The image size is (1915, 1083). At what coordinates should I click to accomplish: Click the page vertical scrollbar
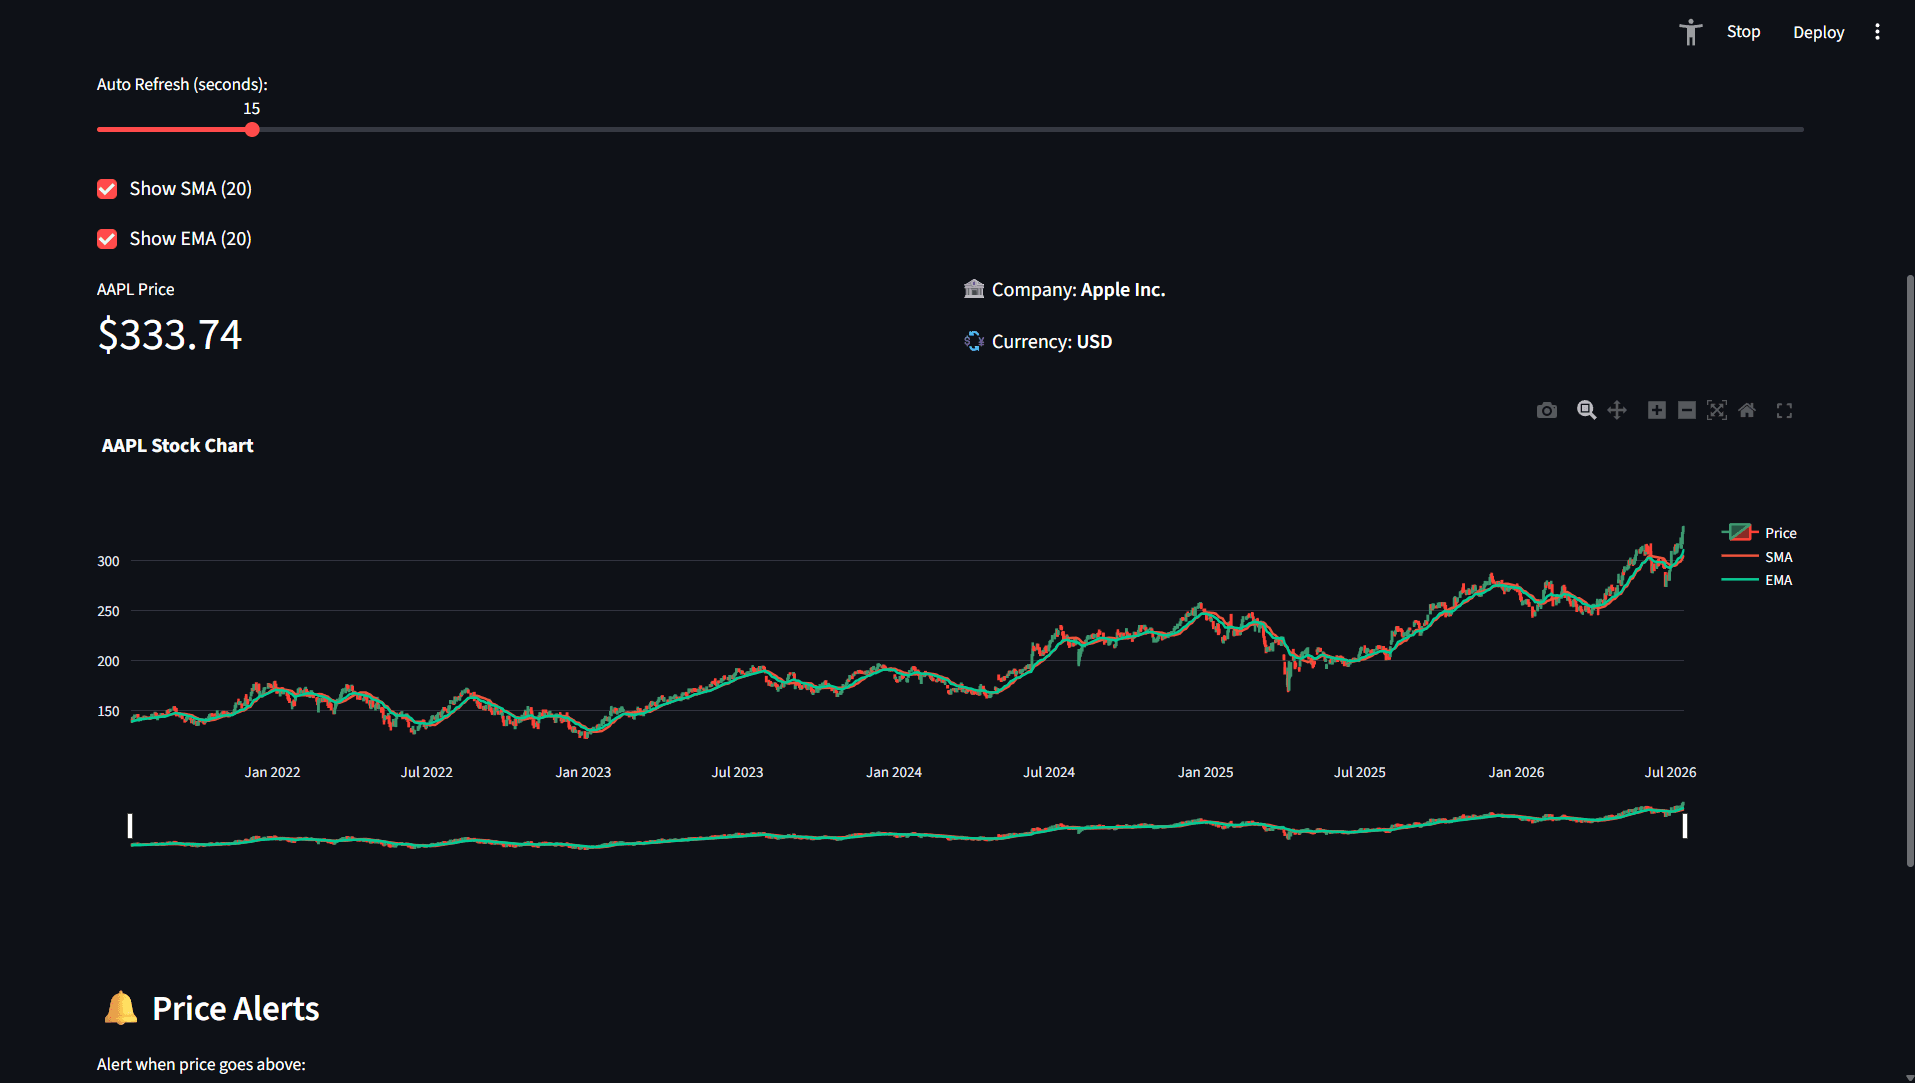(1909, 570)
